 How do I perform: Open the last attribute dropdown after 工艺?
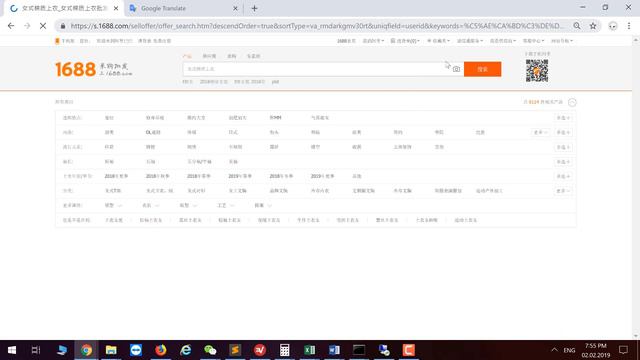point(263,205)
